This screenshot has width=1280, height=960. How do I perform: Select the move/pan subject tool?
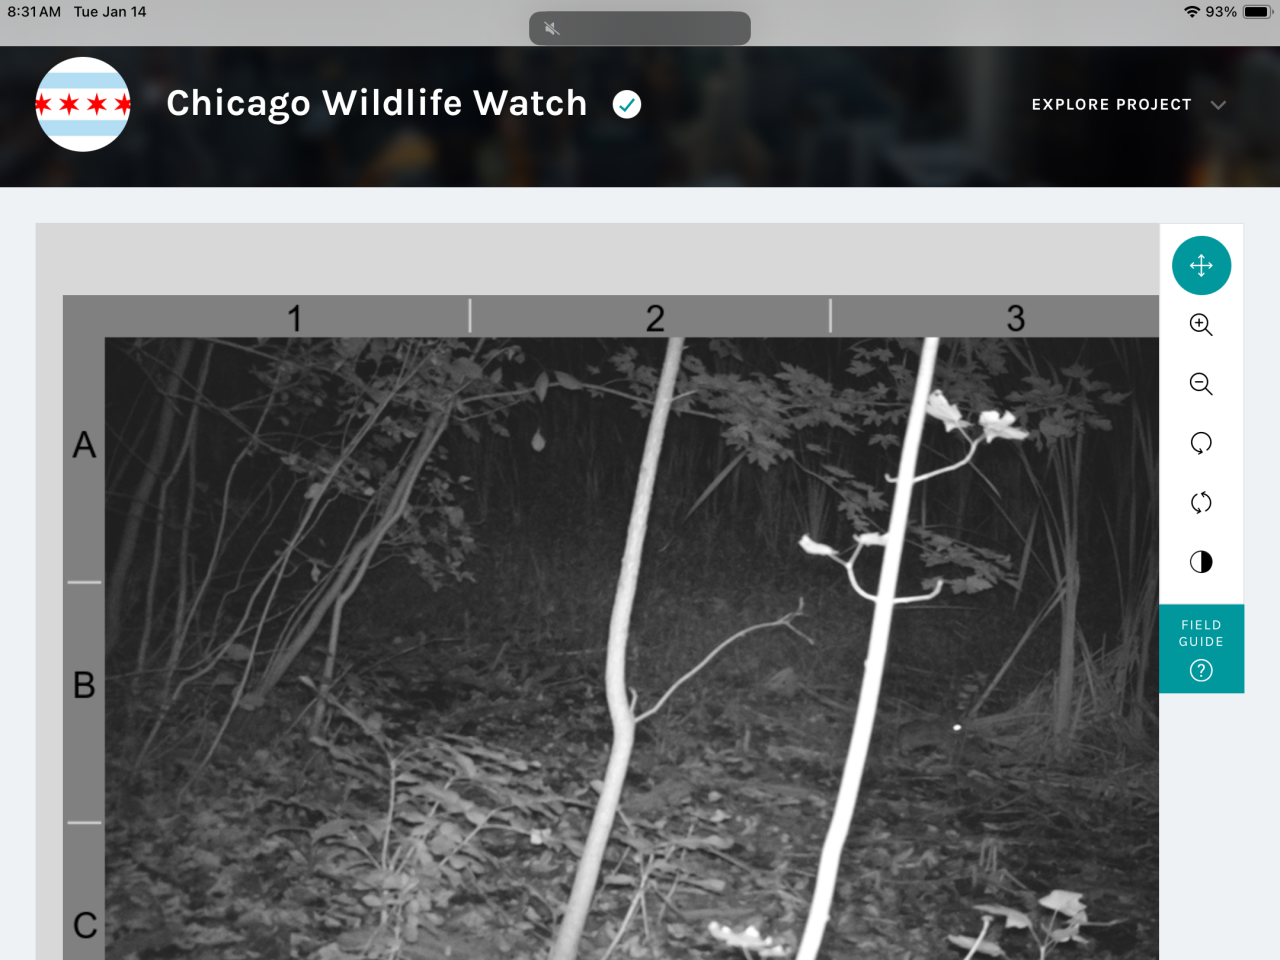(x=1201, y=265)
